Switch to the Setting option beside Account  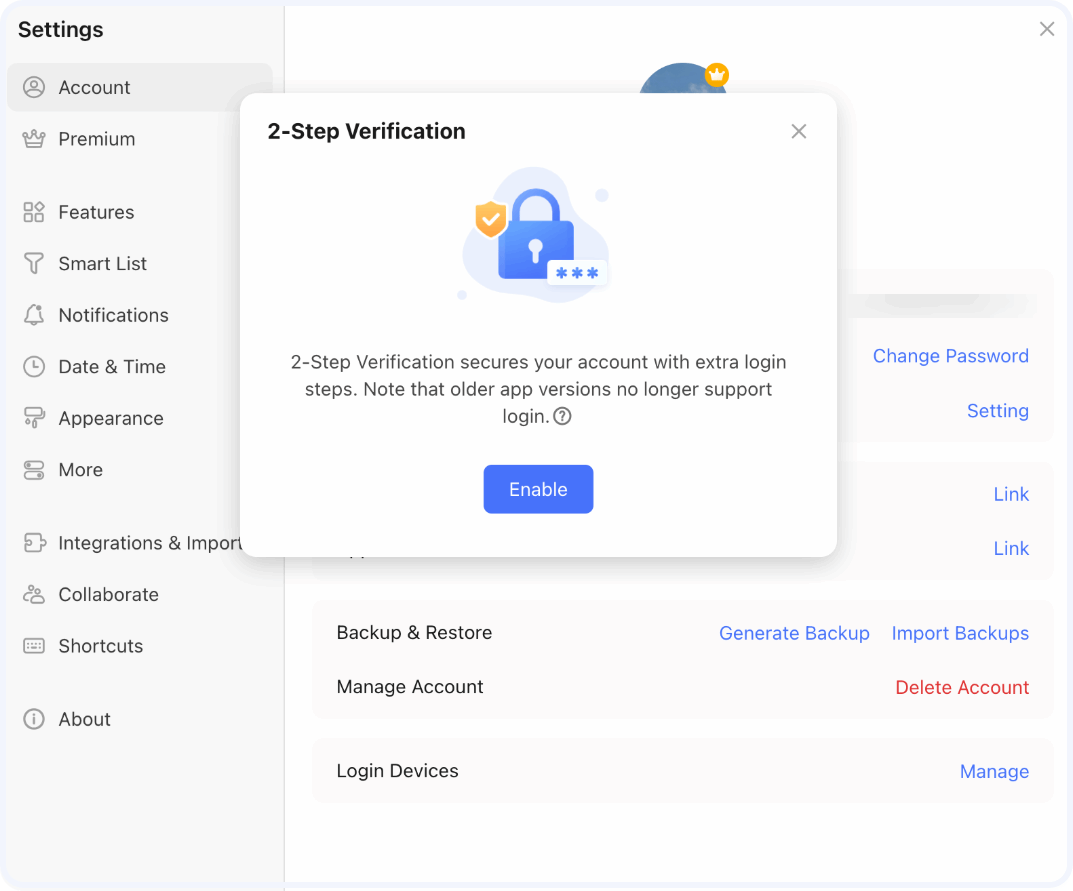click(997, 411)
